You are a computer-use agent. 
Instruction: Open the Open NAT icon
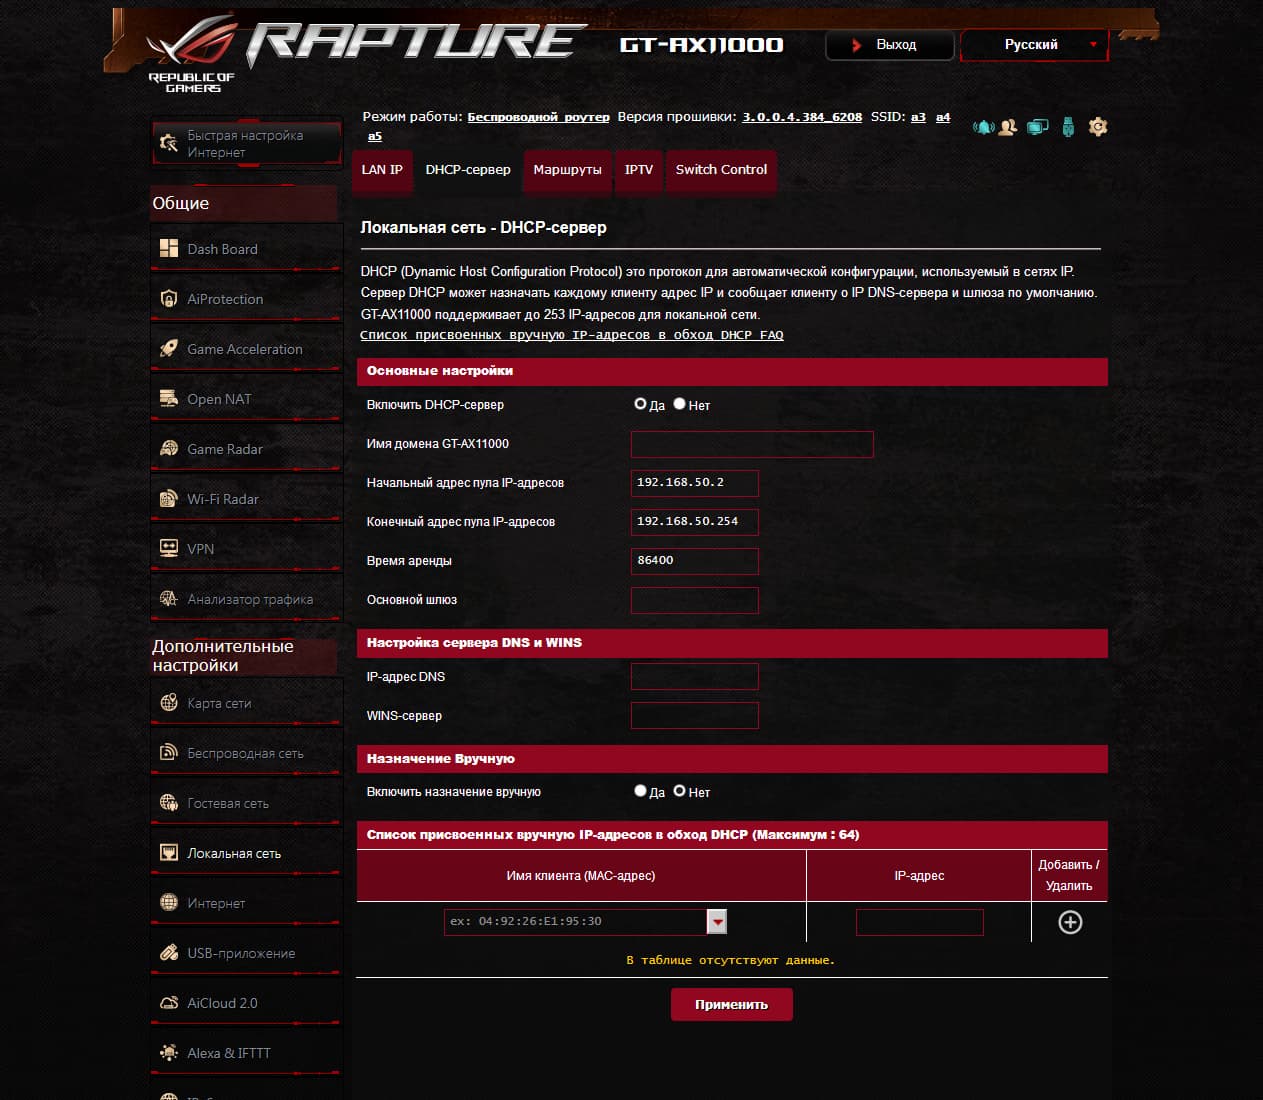[x=169, y=399]
